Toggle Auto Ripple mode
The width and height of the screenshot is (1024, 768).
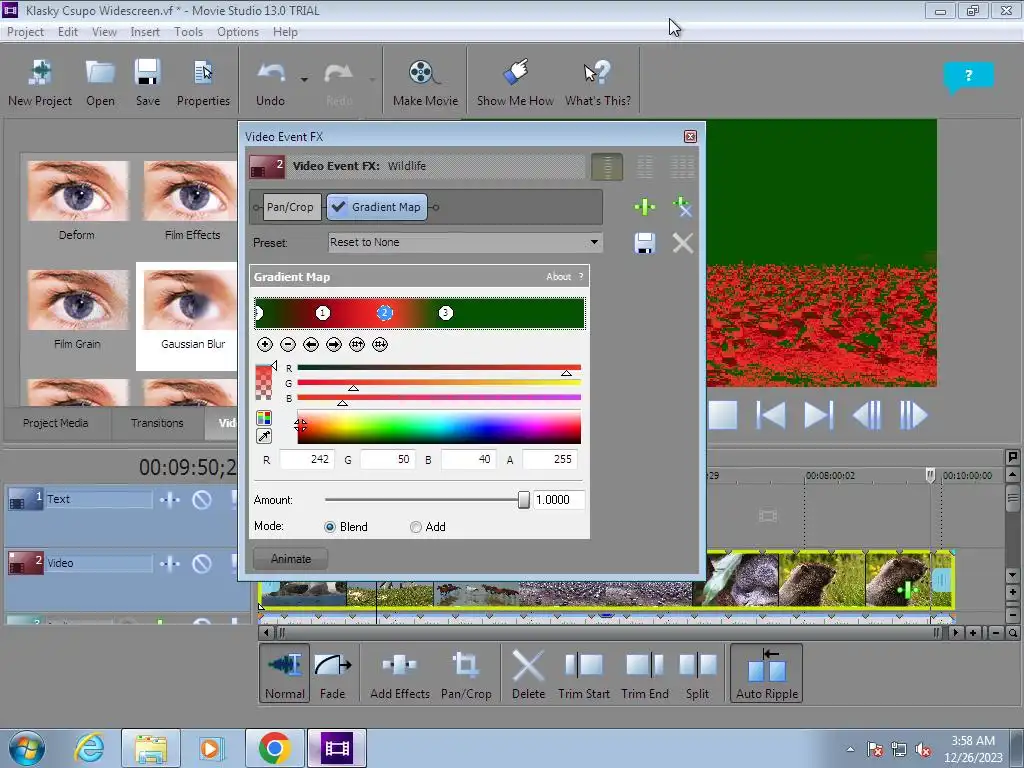767,673
